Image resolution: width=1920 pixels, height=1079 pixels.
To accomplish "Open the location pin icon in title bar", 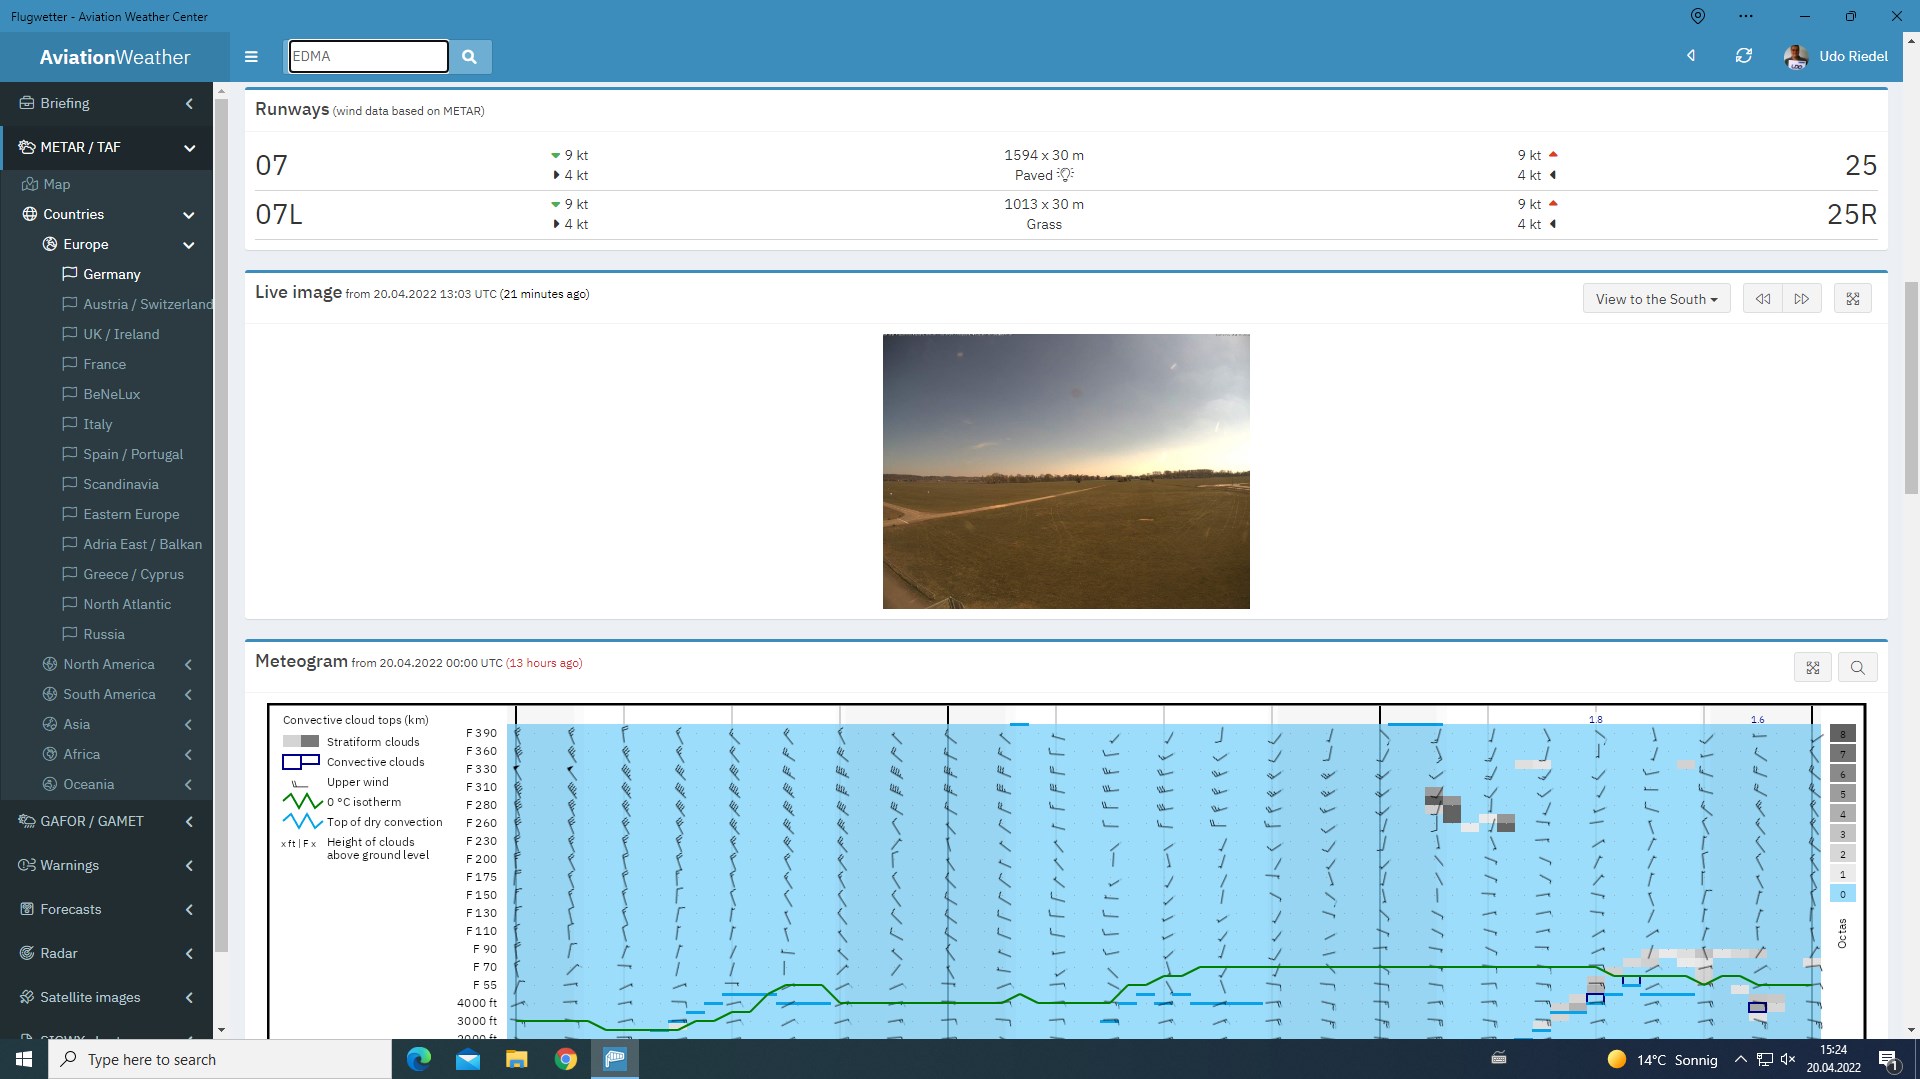I will click(1697, 16).
